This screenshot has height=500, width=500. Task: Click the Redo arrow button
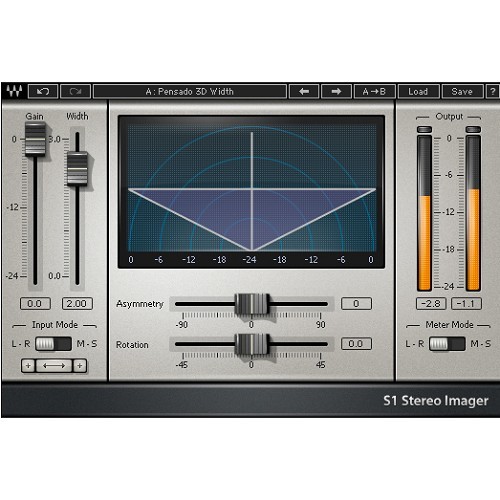75,91
